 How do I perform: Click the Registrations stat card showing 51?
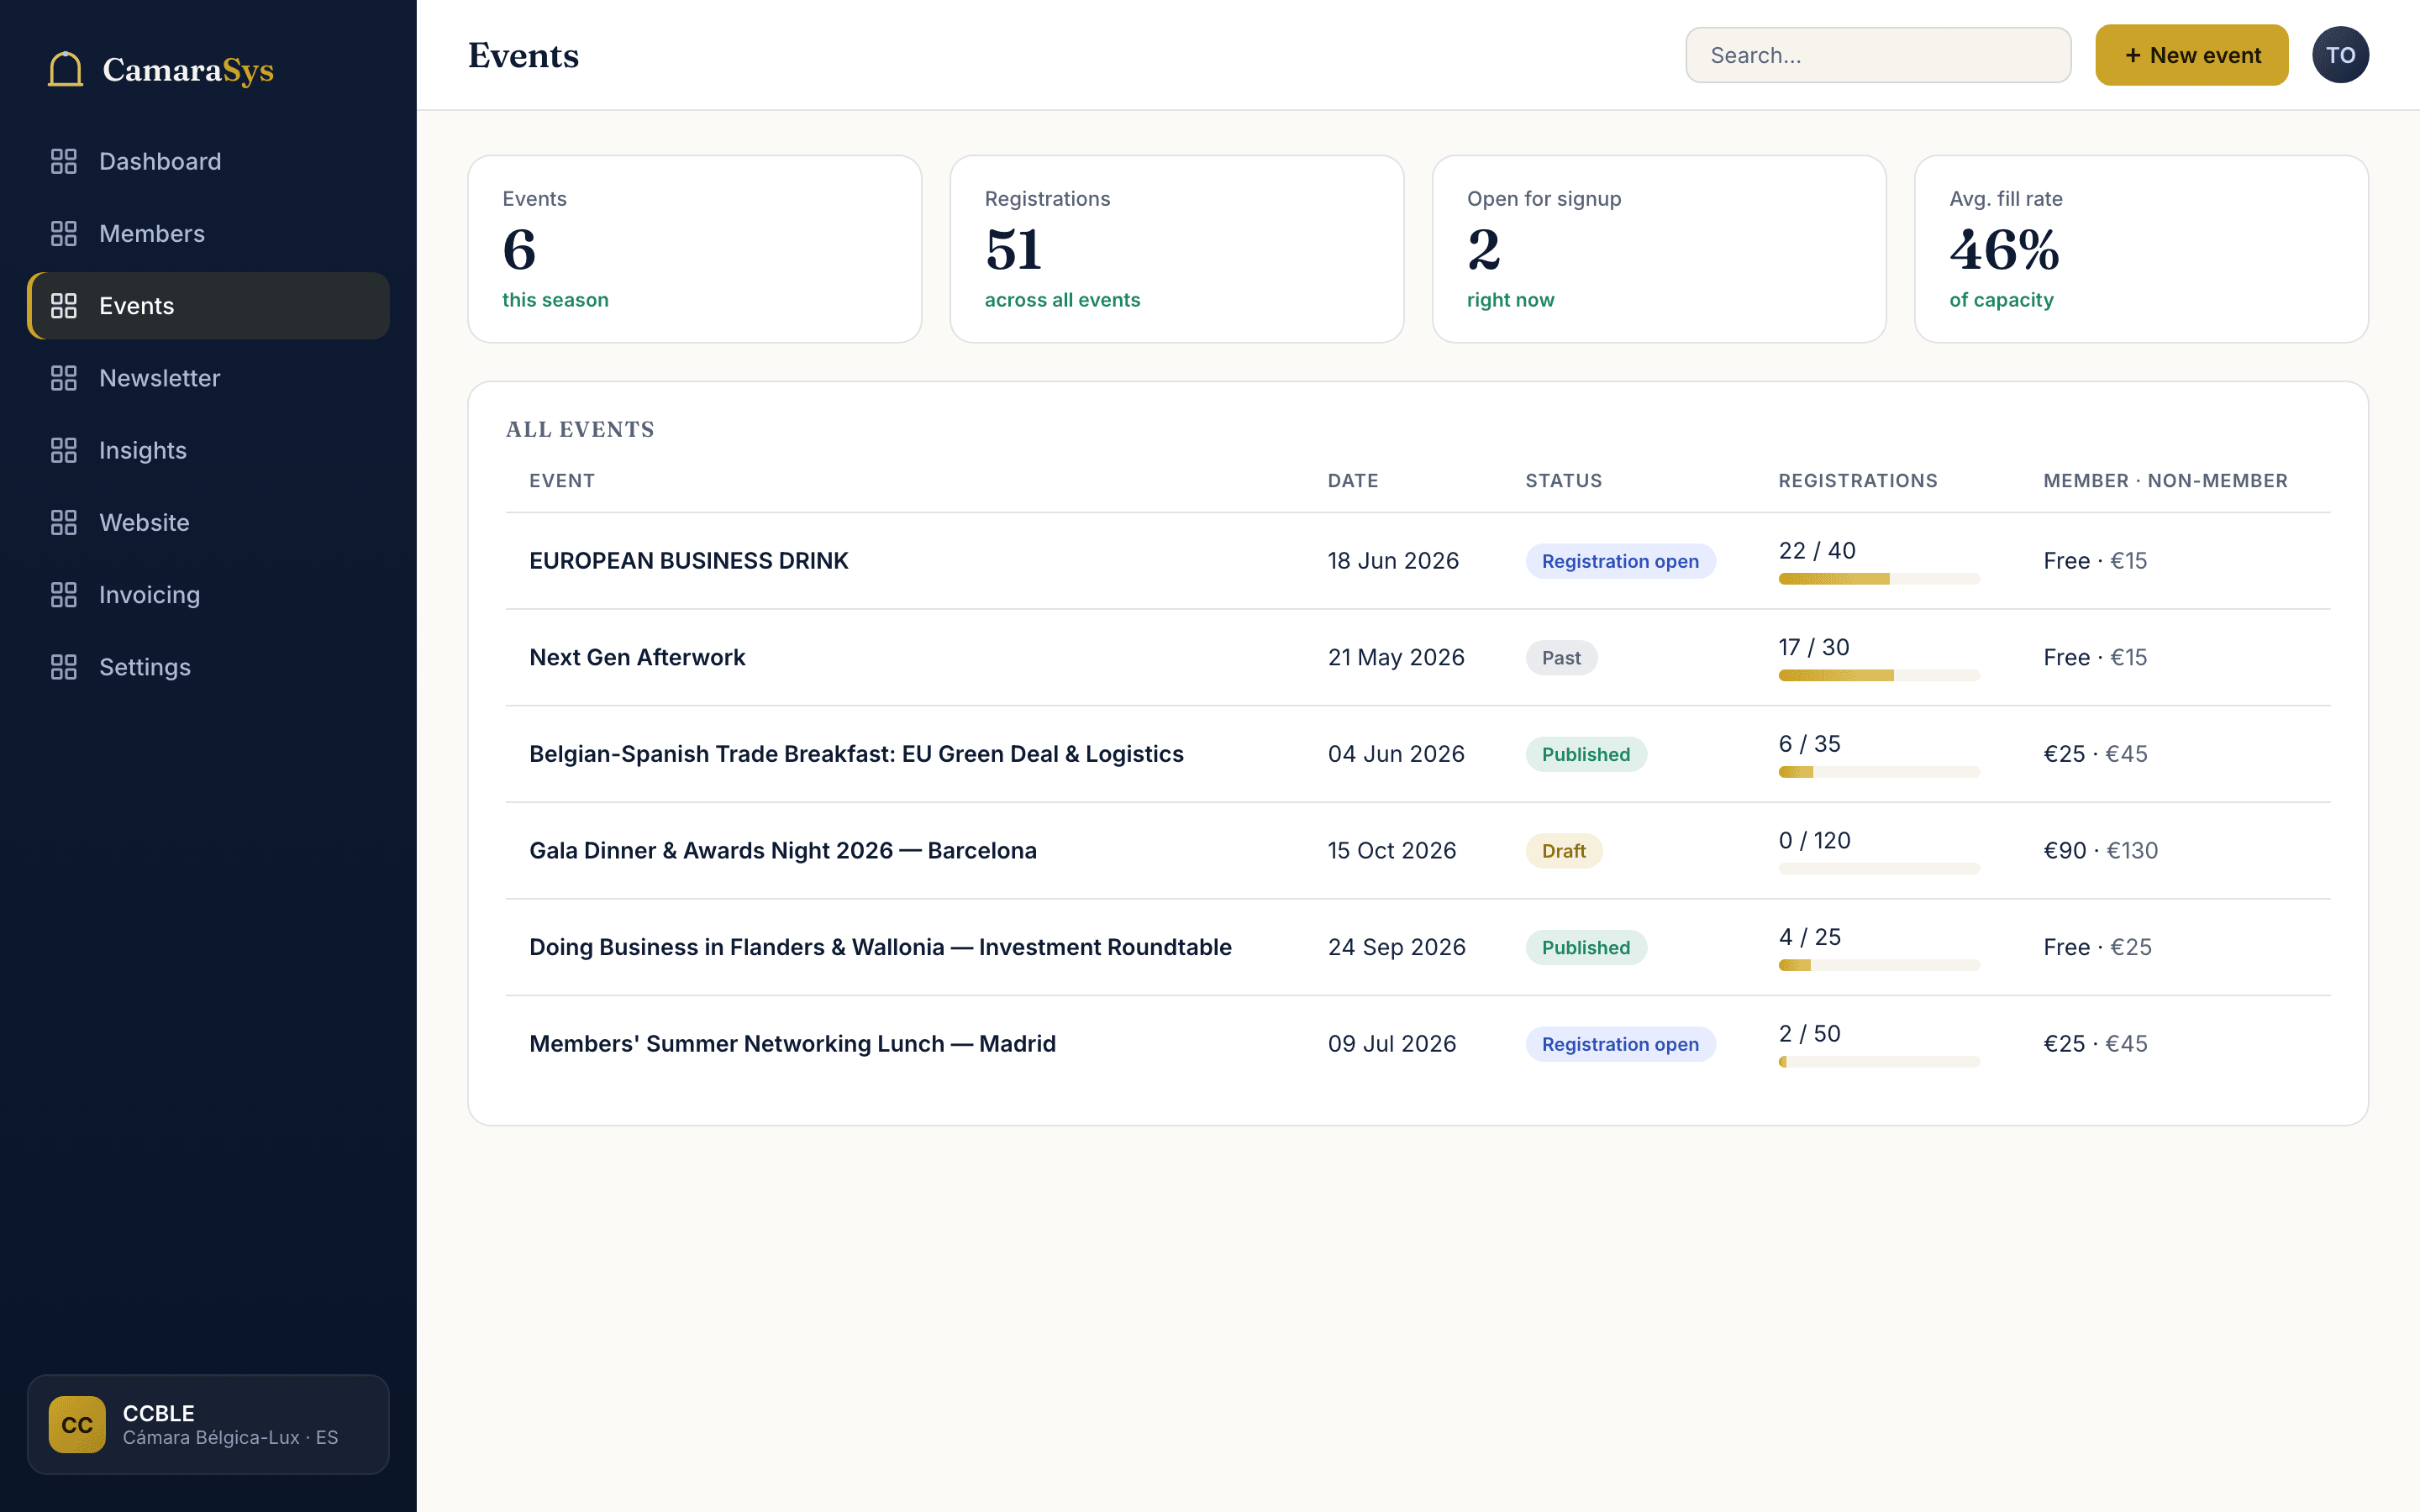pyautogui.click(x=1177, y=249)
